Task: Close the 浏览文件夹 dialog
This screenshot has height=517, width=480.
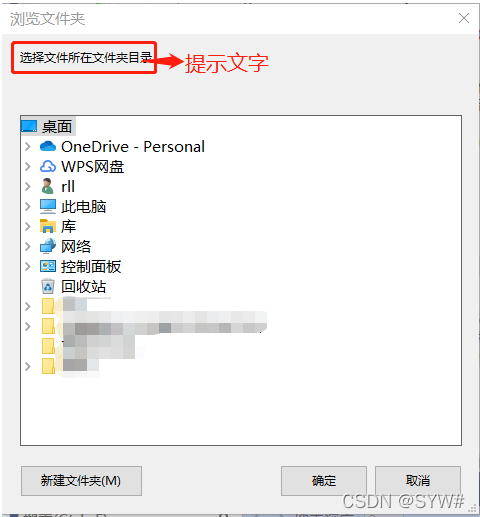Action: (464, 18)
